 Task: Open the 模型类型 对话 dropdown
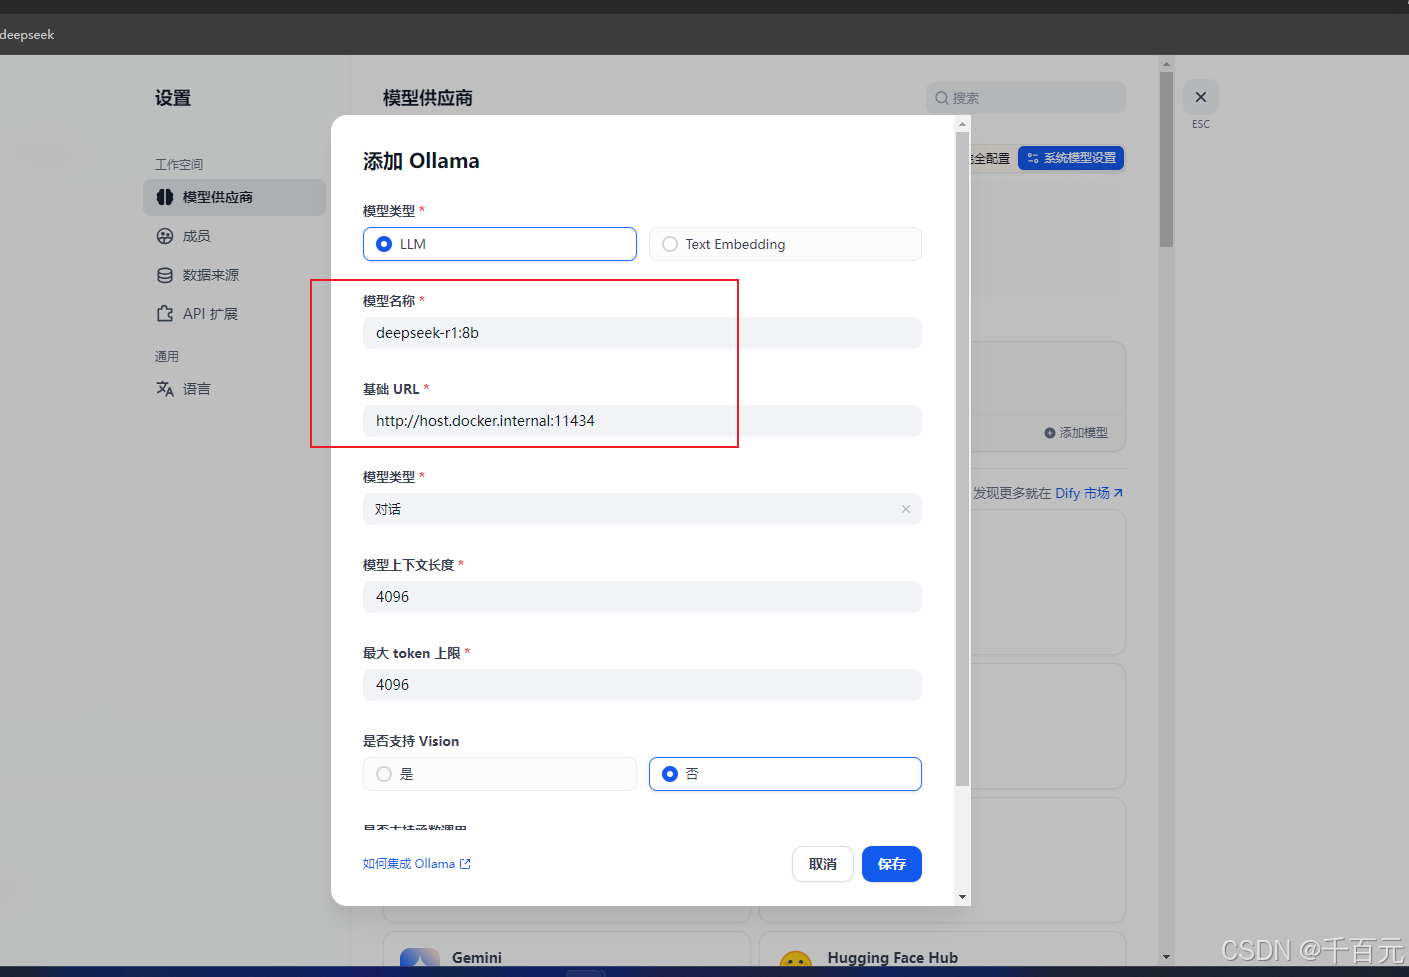[x=642, y=509]
